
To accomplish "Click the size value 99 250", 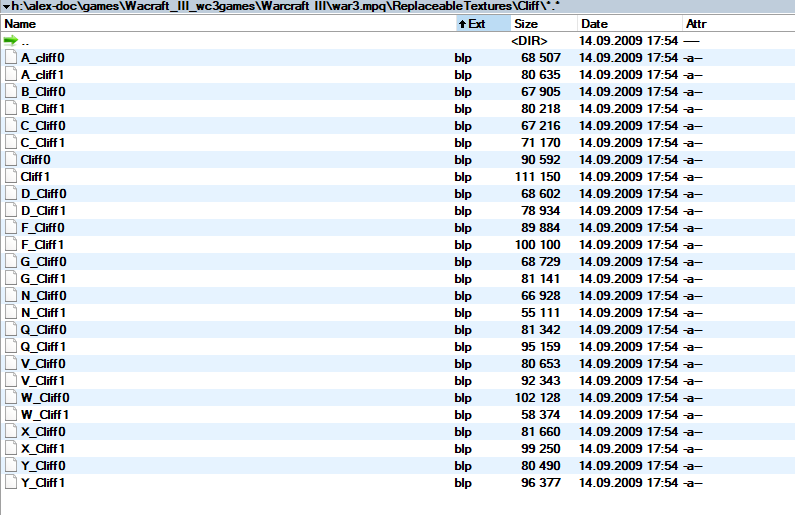I will point(540,449).
